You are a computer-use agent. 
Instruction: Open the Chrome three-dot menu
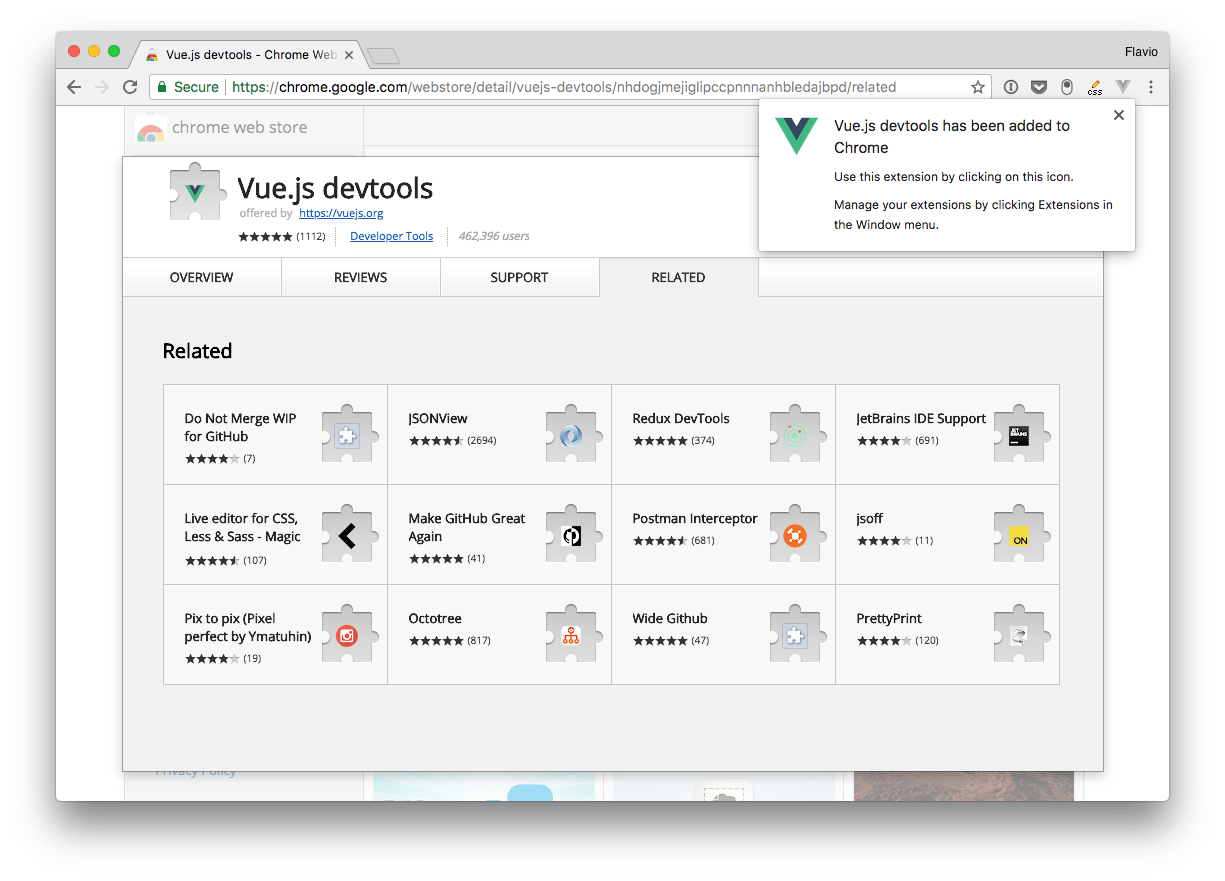(x=1151, y=87)
